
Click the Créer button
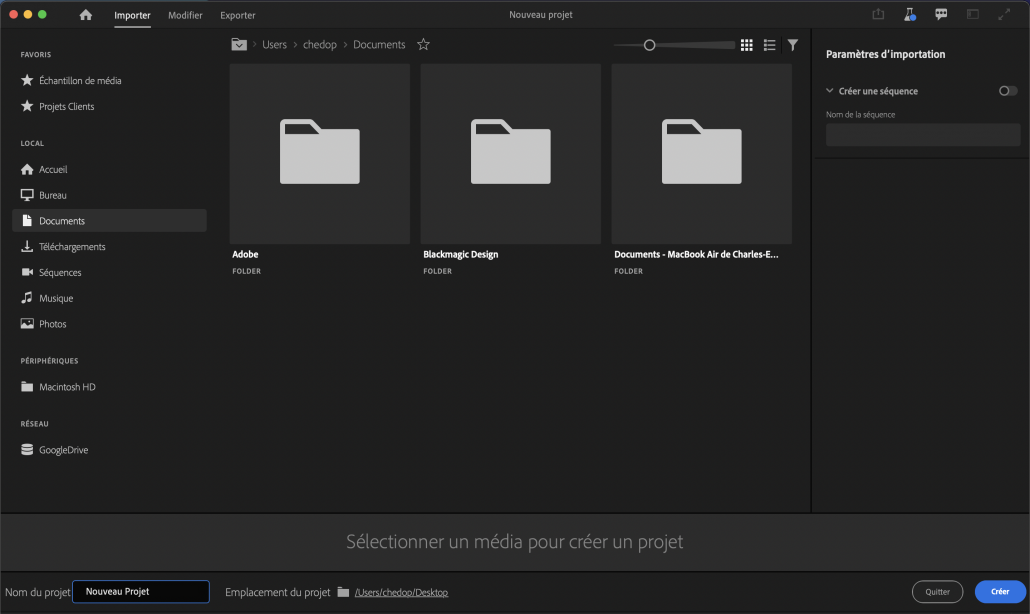point(999,592)
